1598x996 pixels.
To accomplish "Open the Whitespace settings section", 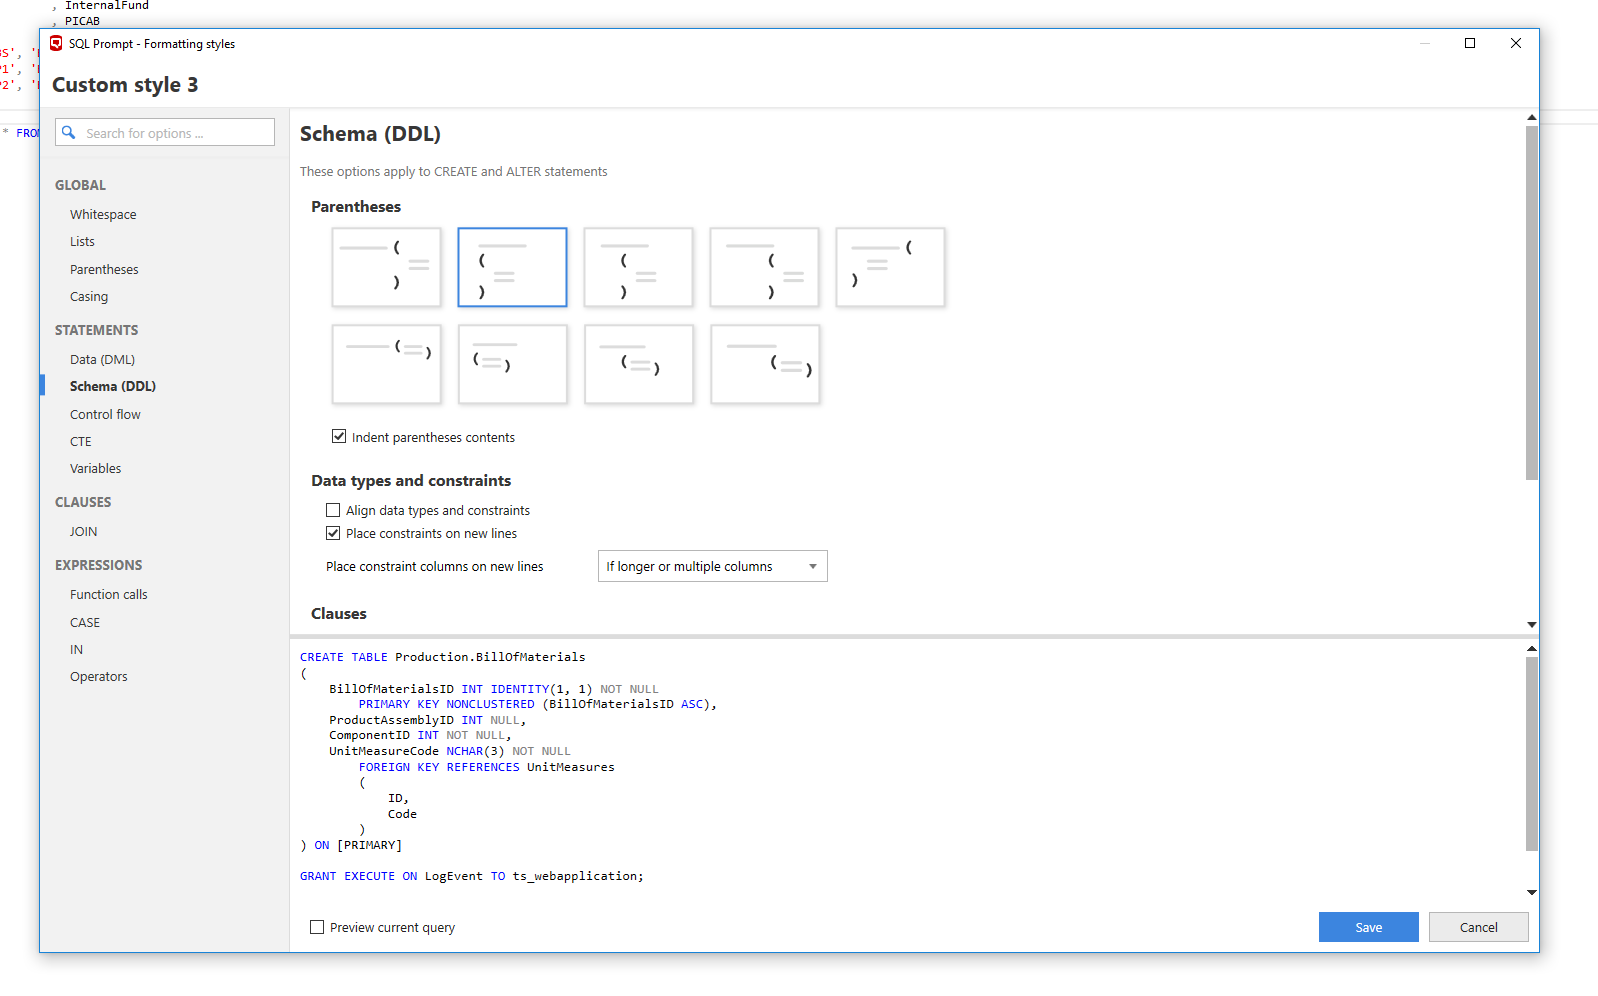I will (103, 215).
